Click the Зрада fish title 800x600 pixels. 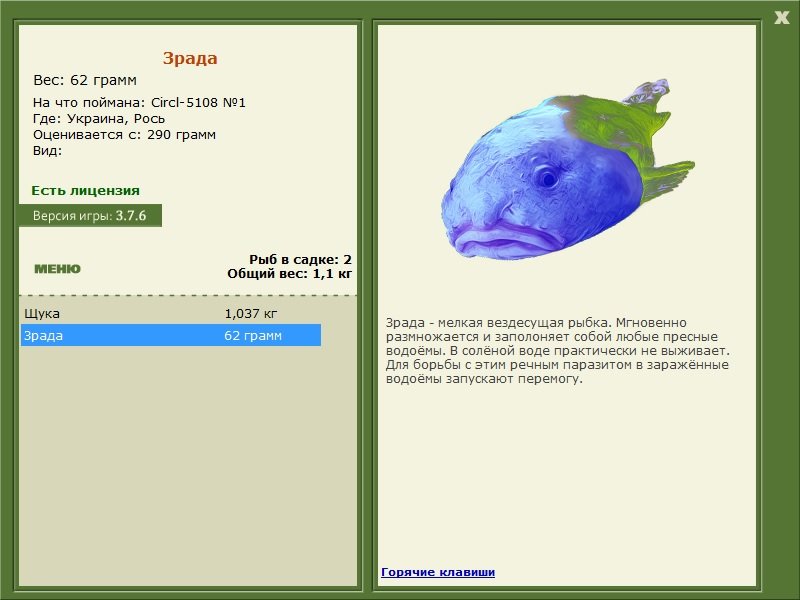point(190,58)
